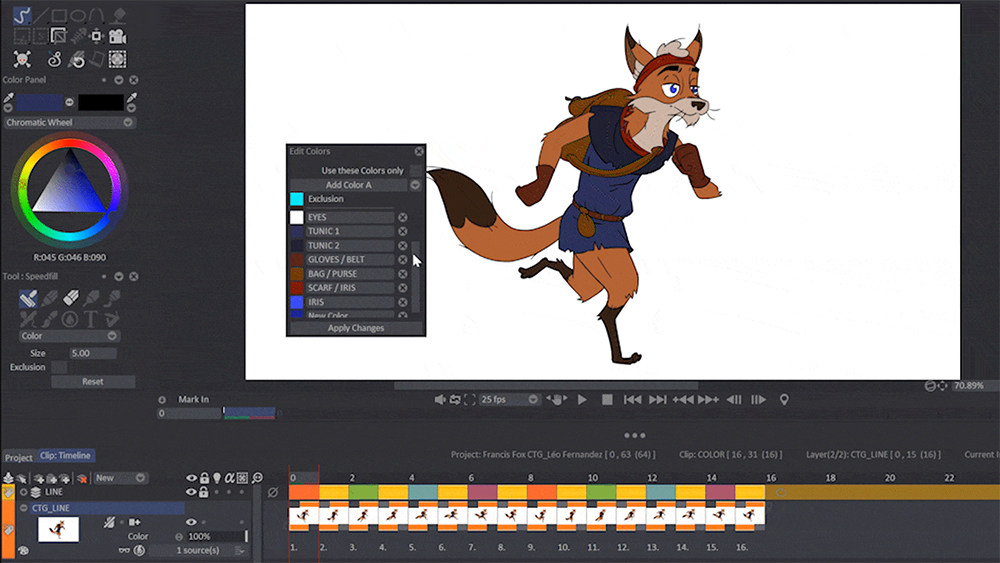Pick color B with right eyedropper
Screen dimensions: 1000x563
[132, 98]
